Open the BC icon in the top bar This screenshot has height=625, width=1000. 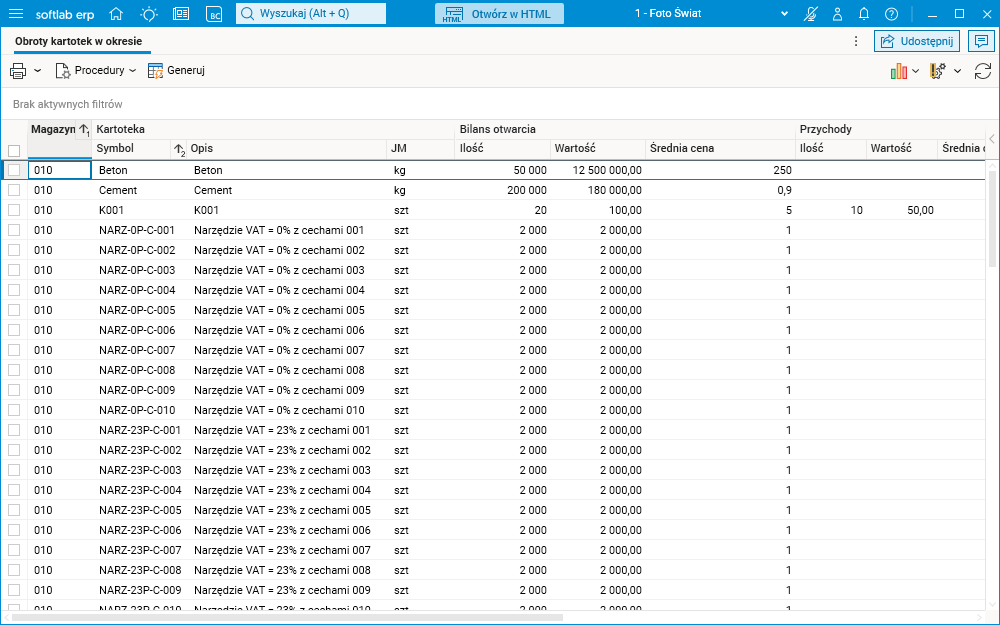pyautogui.click(x=214, y=14)
